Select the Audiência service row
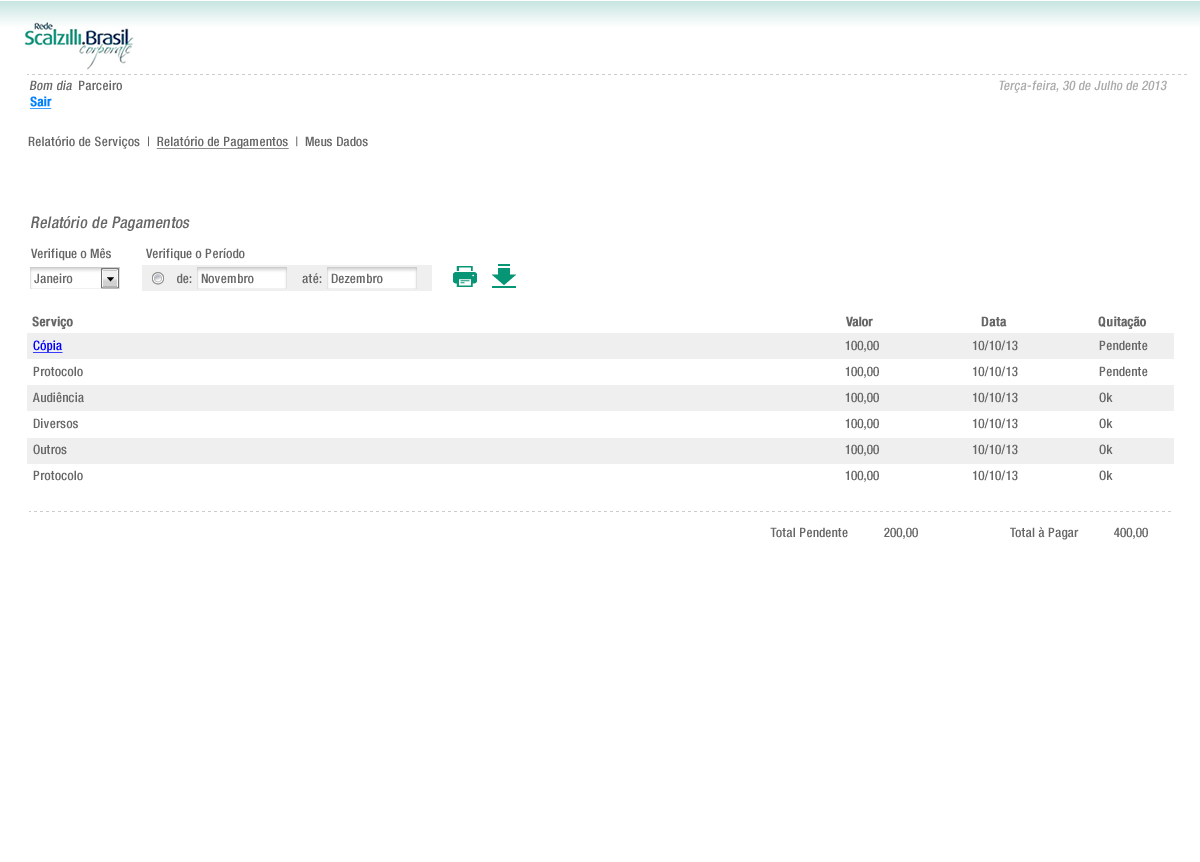The height and width of the screenshot is (862, 1200). pyautogui.click(x=58, y=398)
